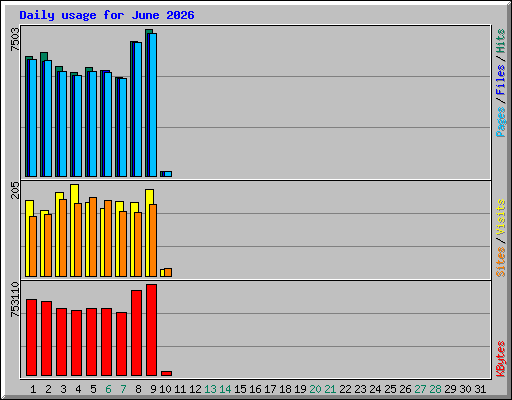512x400 pixels.
Task: Select the day 9 cyan pages bar
Action: tap(153, 105)
